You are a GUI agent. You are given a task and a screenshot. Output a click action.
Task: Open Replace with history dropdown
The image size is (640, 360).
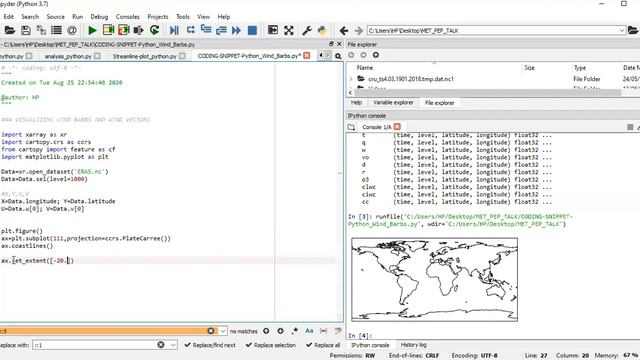(x=173, y=345)
